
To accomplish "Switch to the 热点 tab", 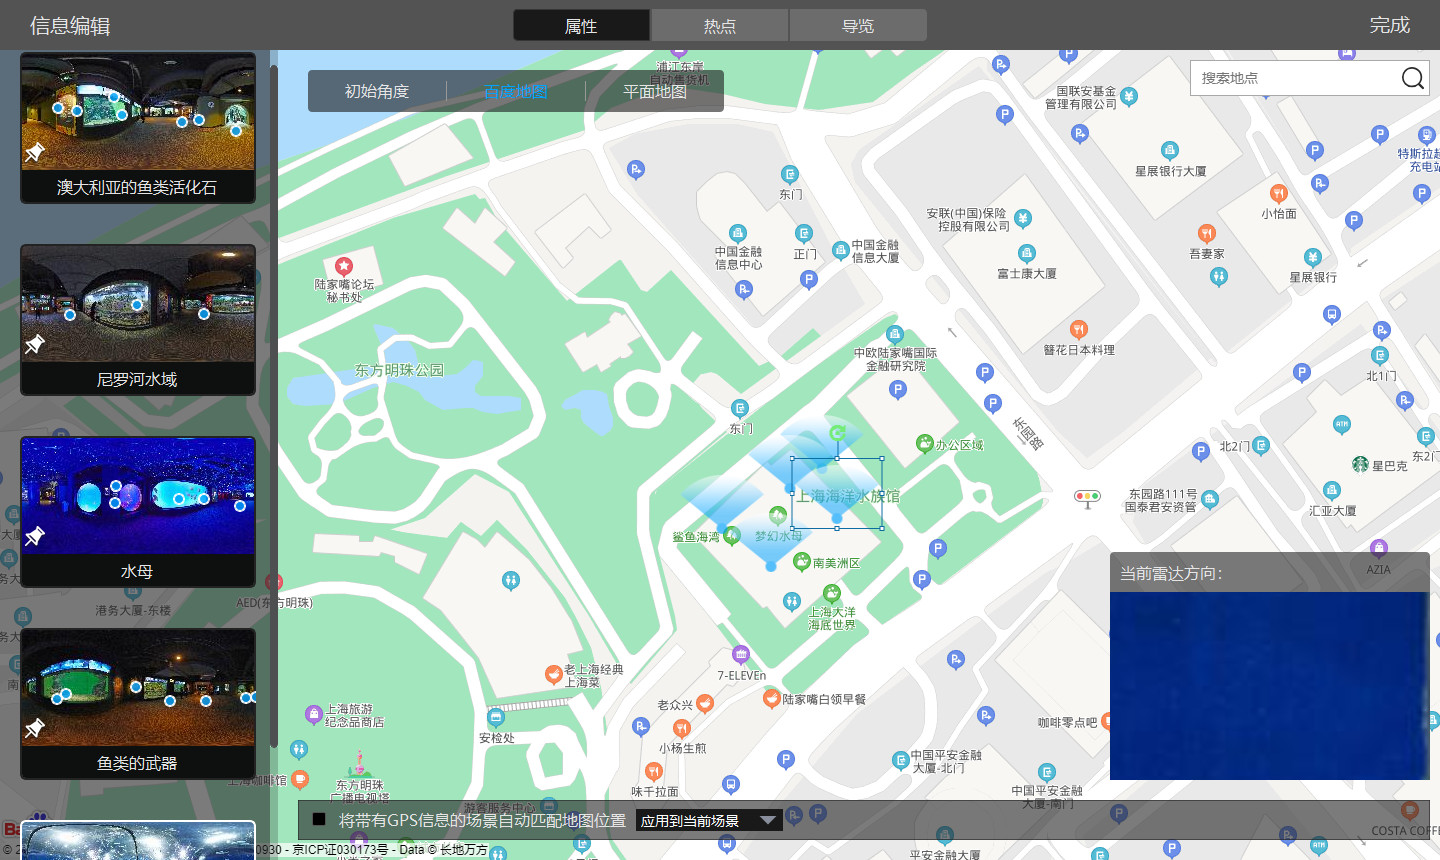I will coord(719,26).
